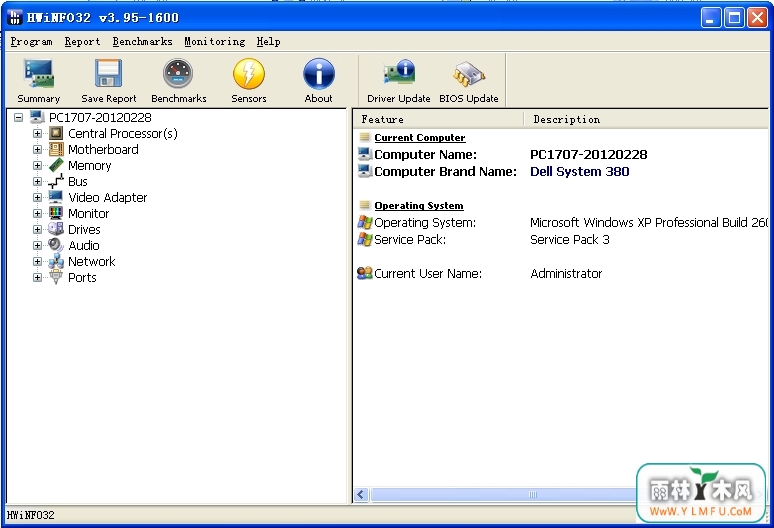Viewport: 774px width, 528px height.
Task: Expand the Memory node
Action: coord(37,165)
